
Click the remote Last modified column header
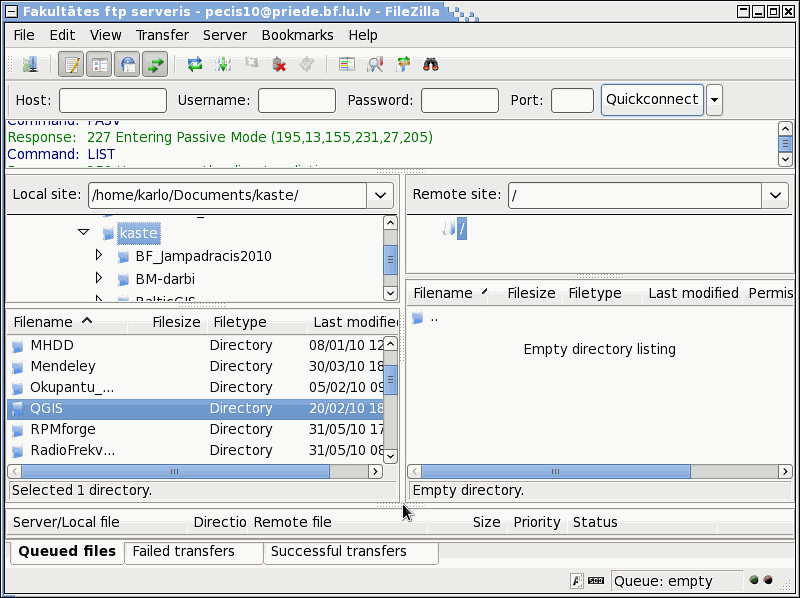(693, 293)
